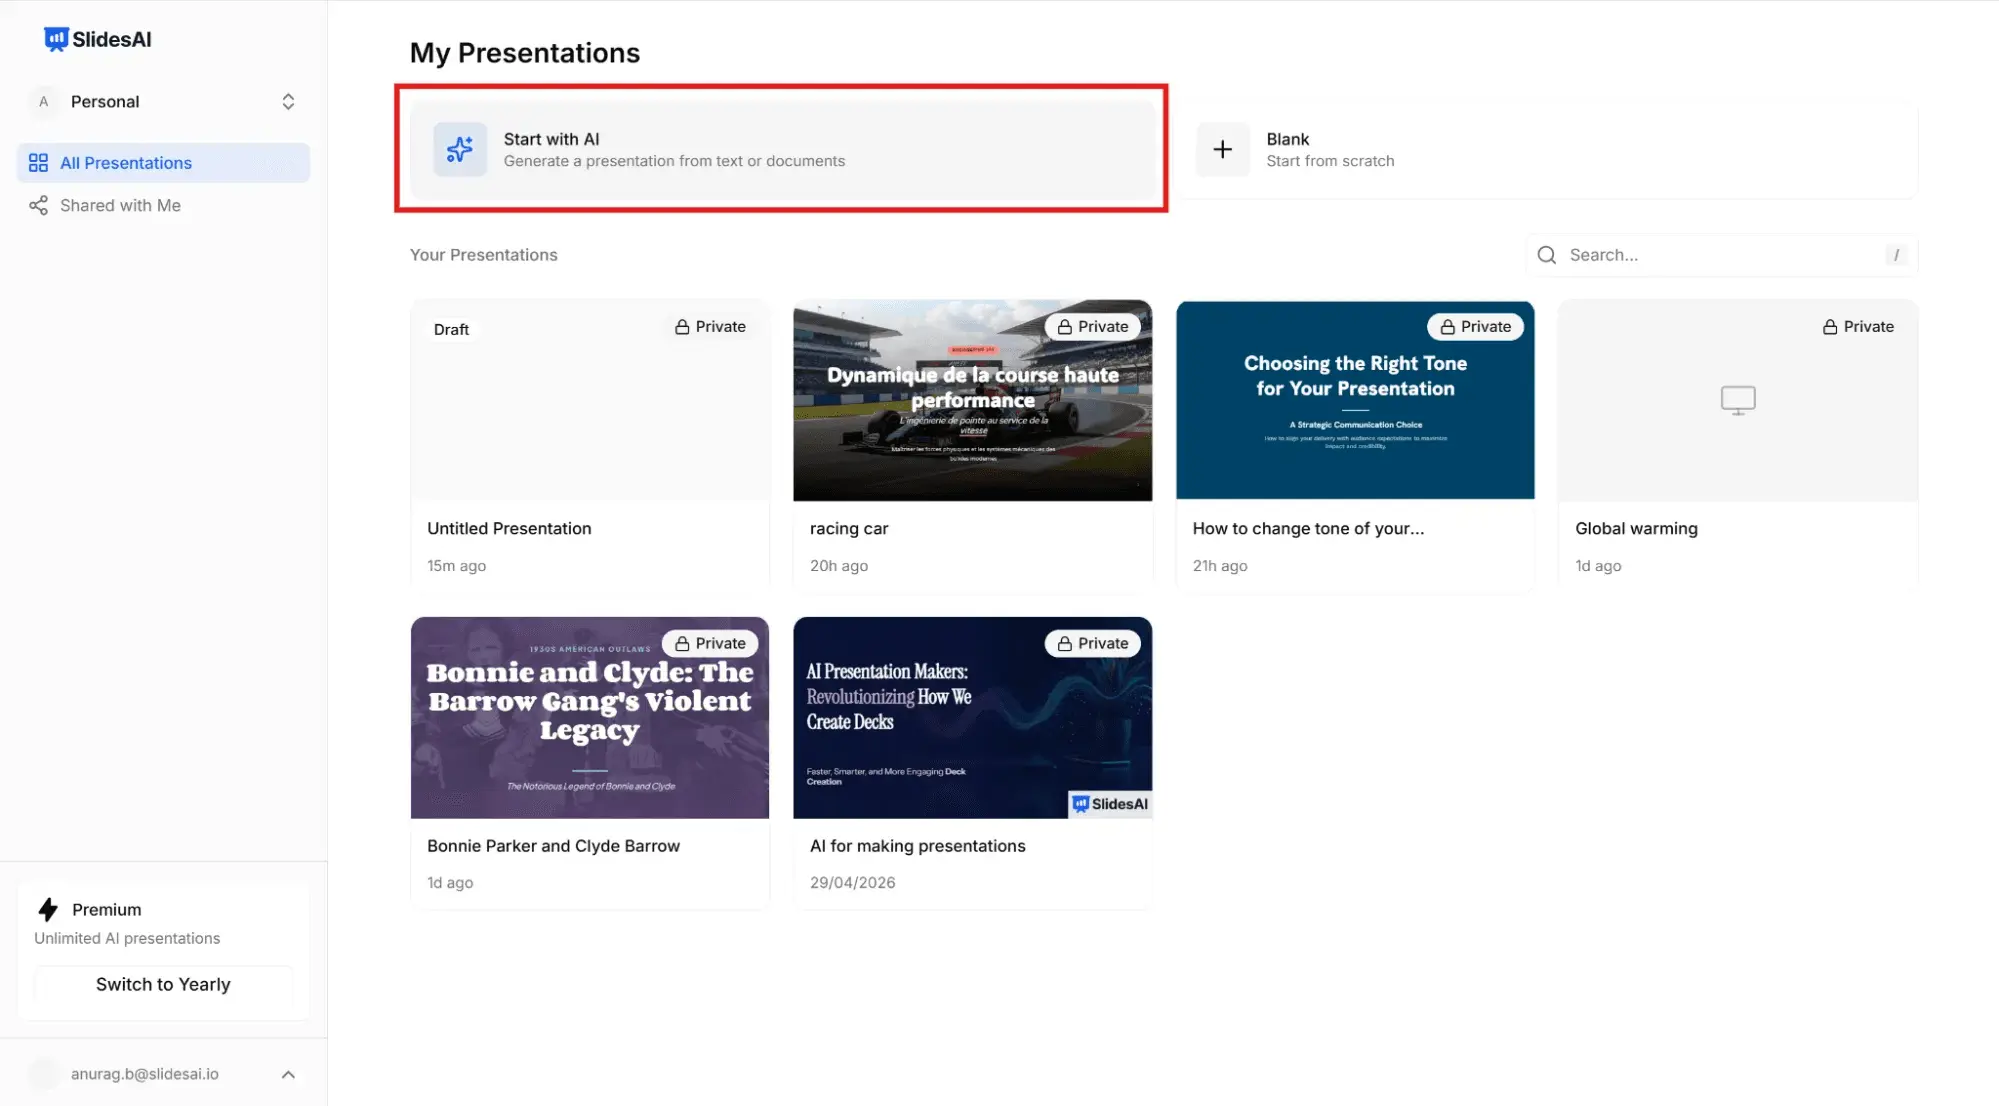The width and height of the screenshot is (1999, 1106).
Task: Click the Private badge on Untitled Presentation card
Action: 710,327
